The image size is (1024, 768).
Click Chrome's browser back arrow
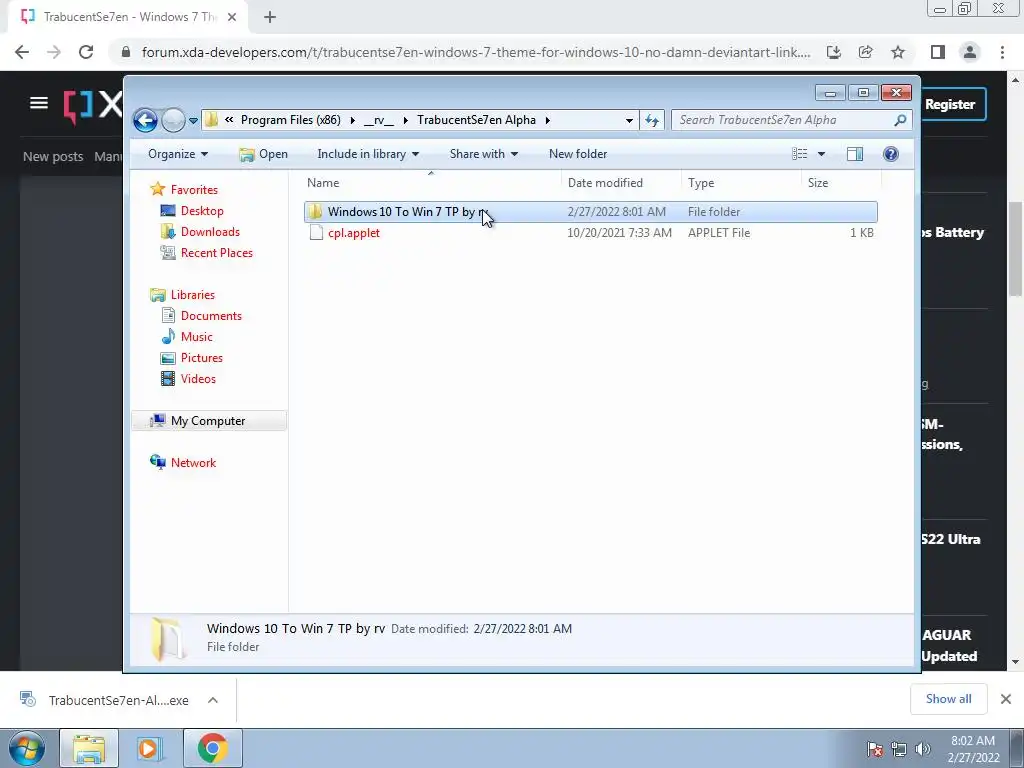[x=22, y=52]
